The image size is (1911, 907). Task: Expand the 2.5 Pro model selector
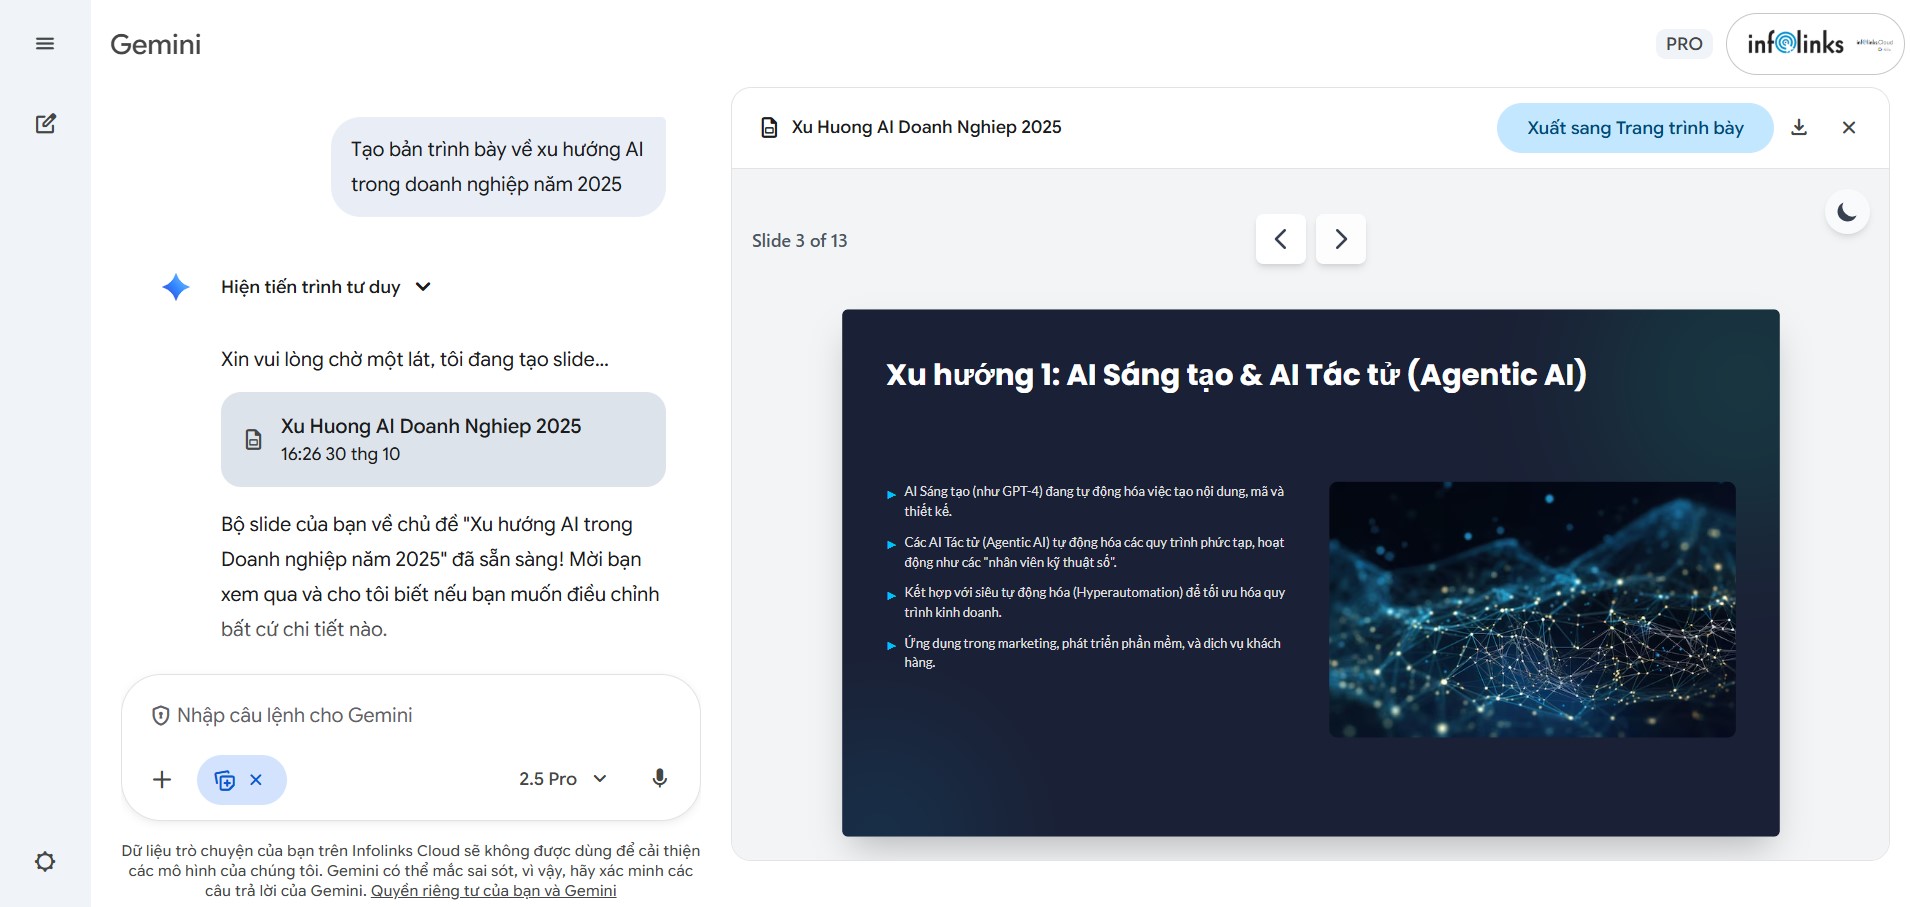[562, 778]
